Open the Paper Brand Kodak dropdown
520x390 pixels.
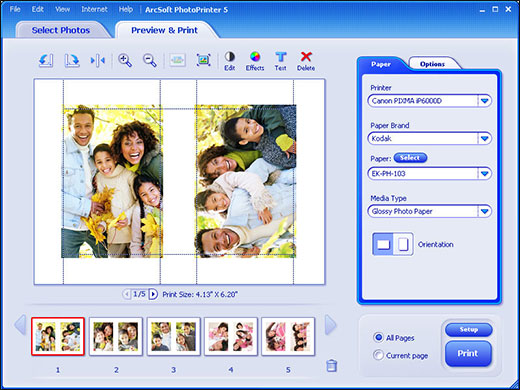[x=485, y=138]
